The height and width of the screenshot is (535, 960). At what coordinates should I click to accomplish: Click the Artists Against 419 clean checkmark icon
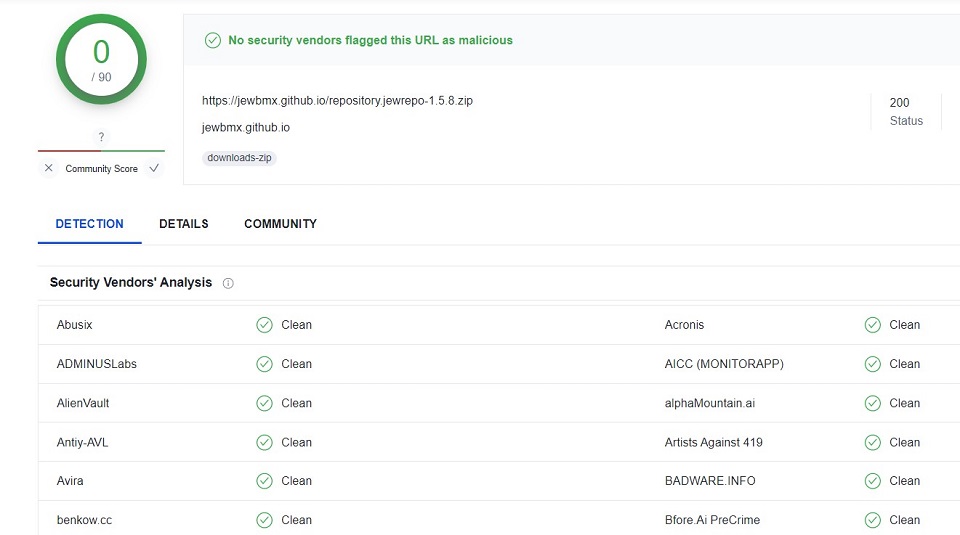[872, 443]
